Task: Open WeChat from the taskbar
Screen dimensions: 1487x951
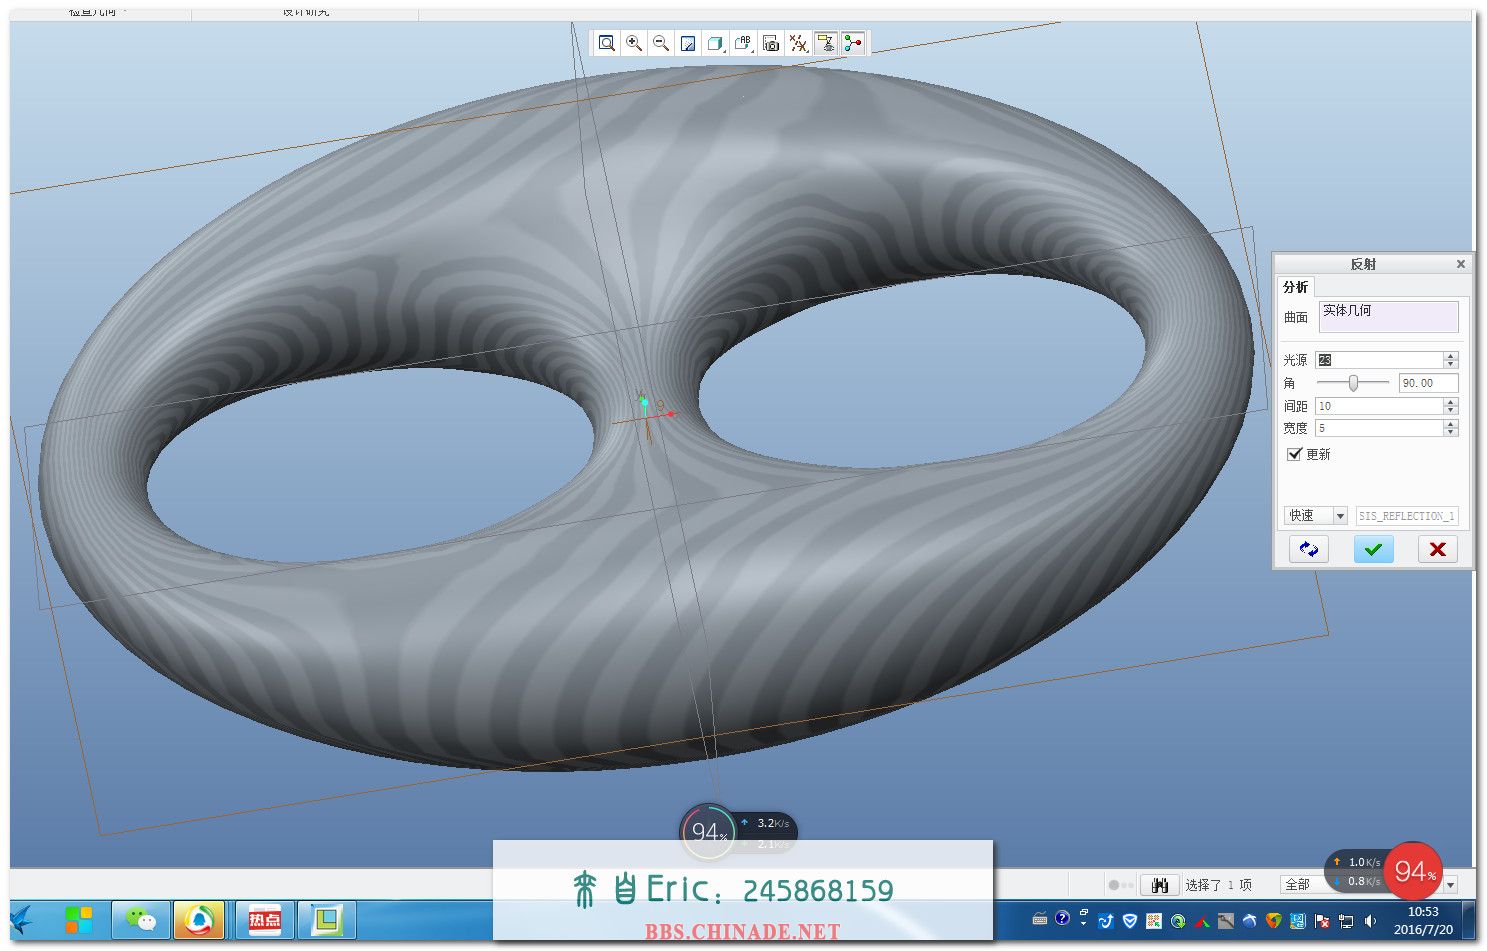Action: (141, 920)
